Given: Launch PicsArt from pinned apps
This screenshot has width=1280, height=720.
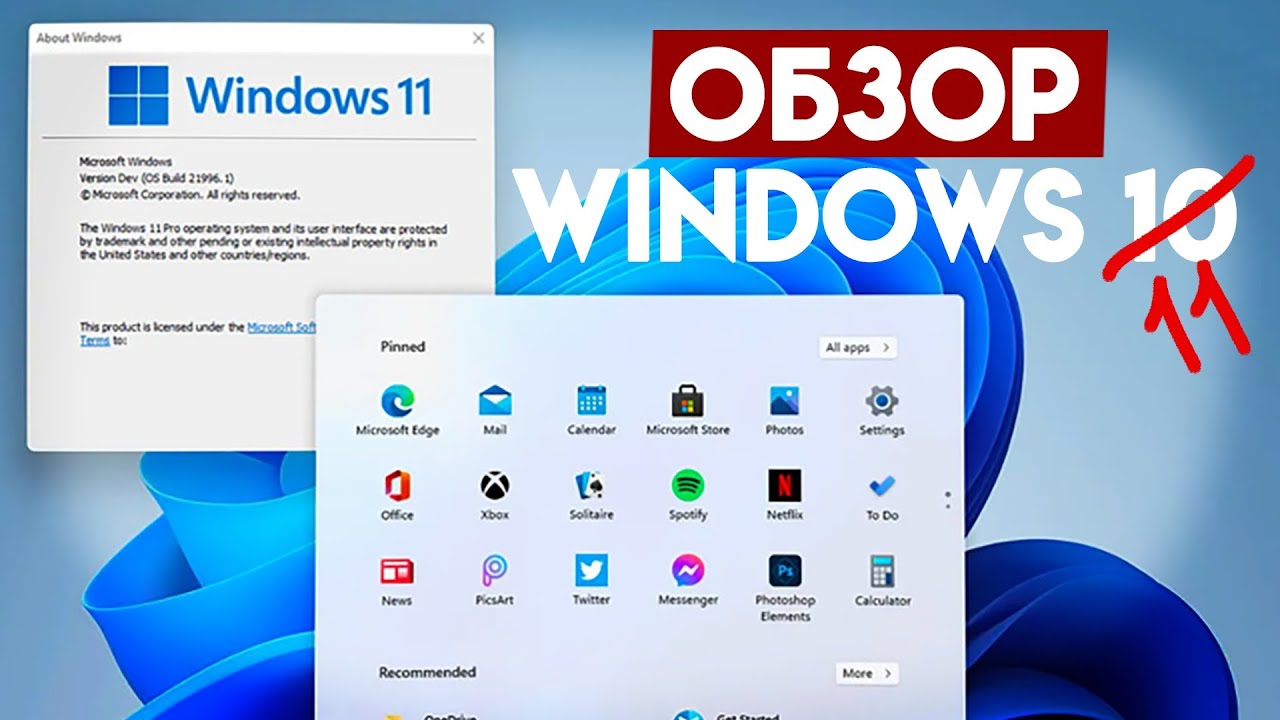Looking at the screenshot, I should [x=494, y=582].
